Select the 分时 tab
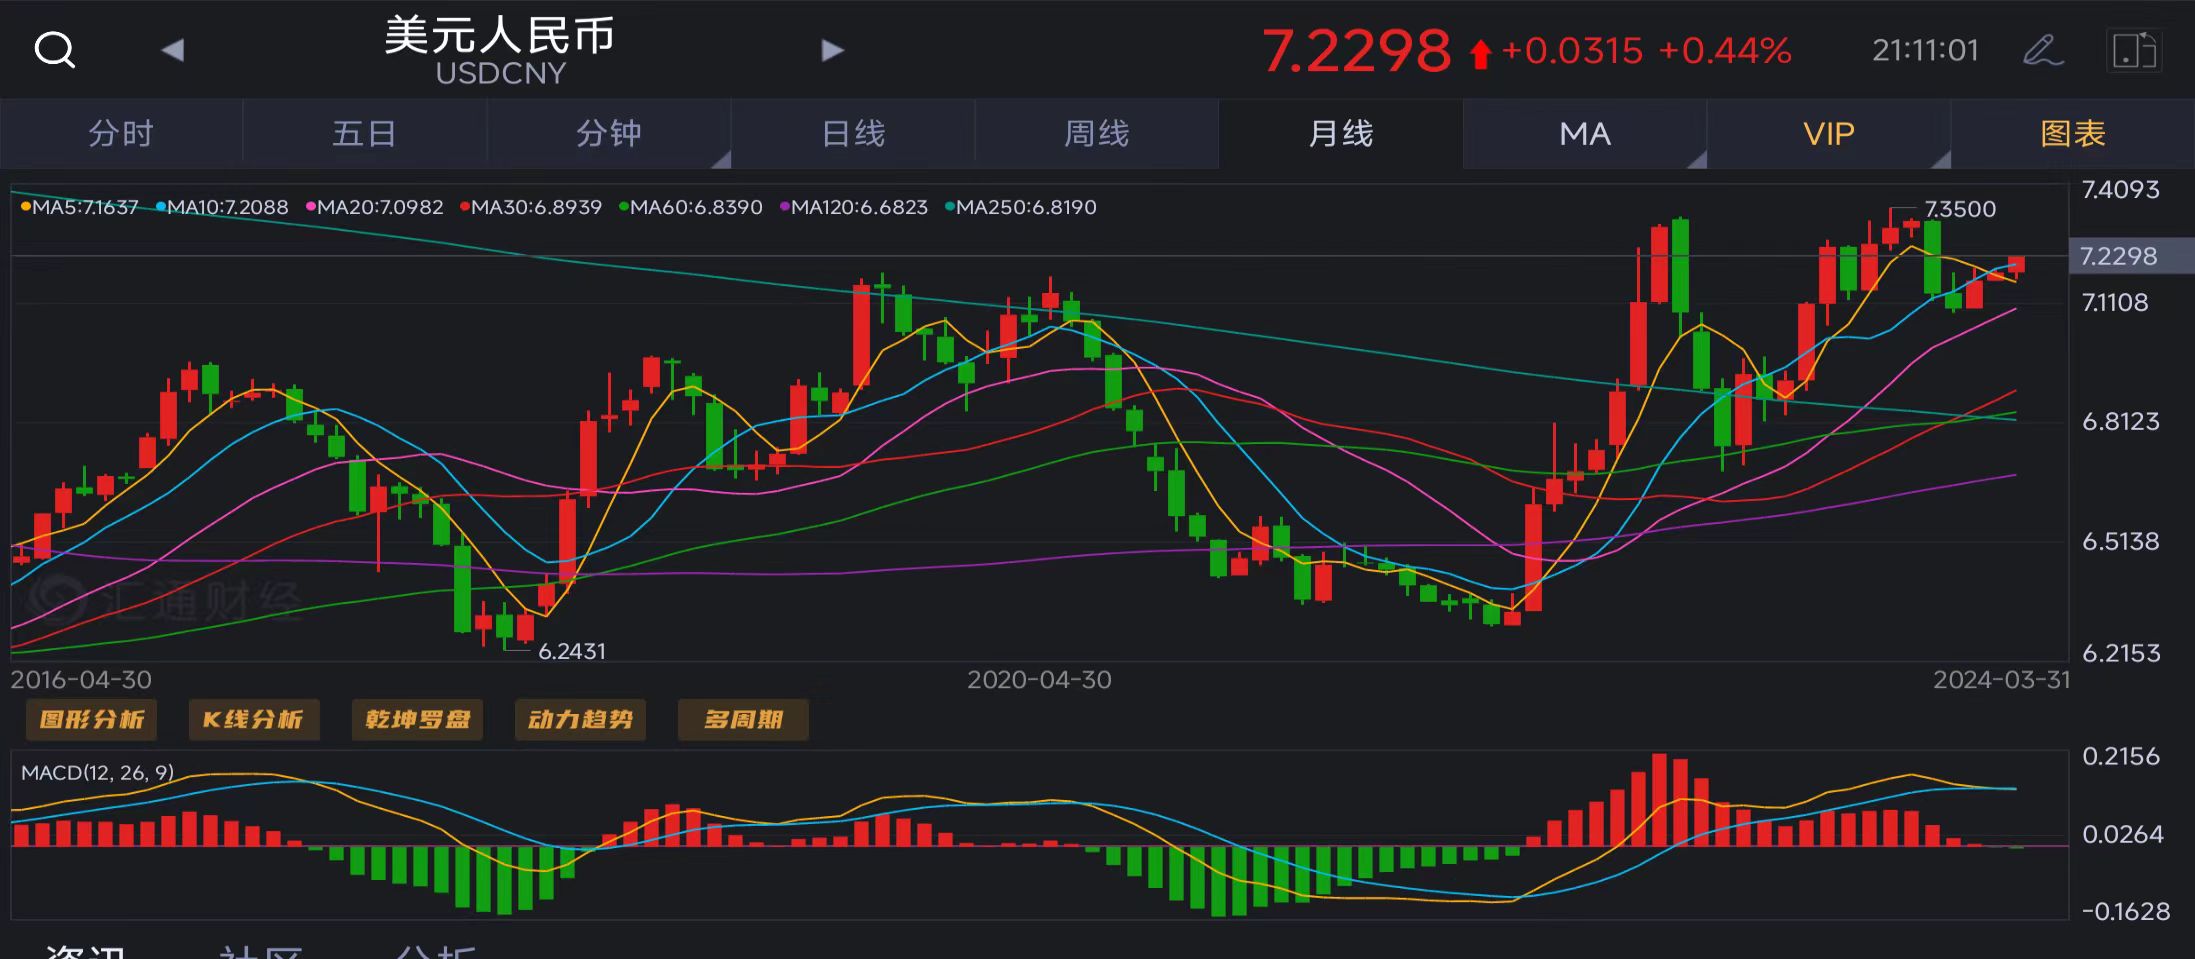2195x959 pixels. tap(121, 134)
